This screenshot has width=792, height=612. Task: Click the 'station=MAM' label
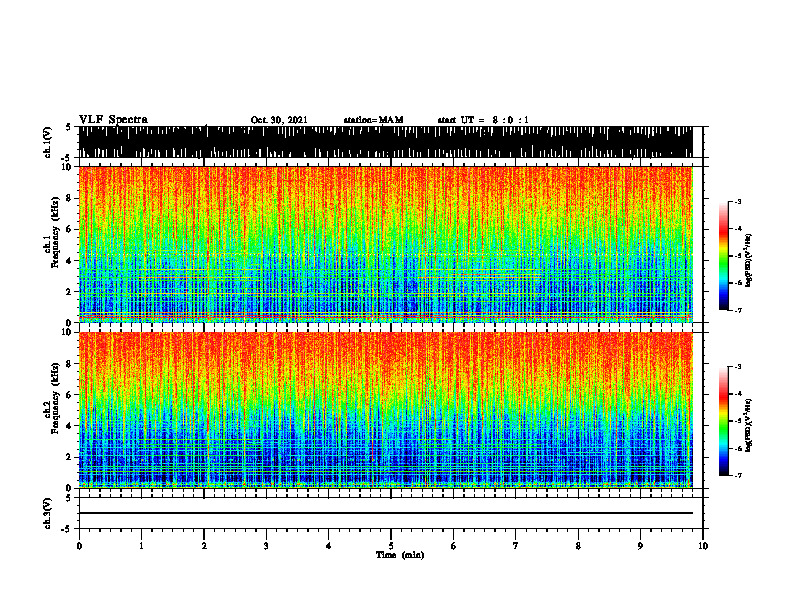click(x=373, y=120)
